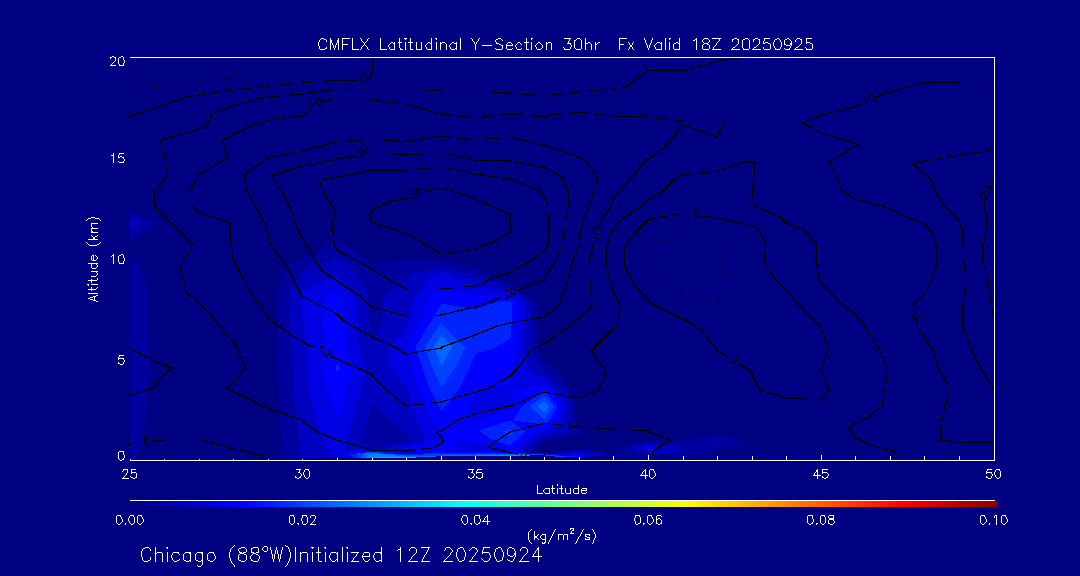Click latitude axis tick label 35
The image size is (1080, 576).
coord(475,474)
